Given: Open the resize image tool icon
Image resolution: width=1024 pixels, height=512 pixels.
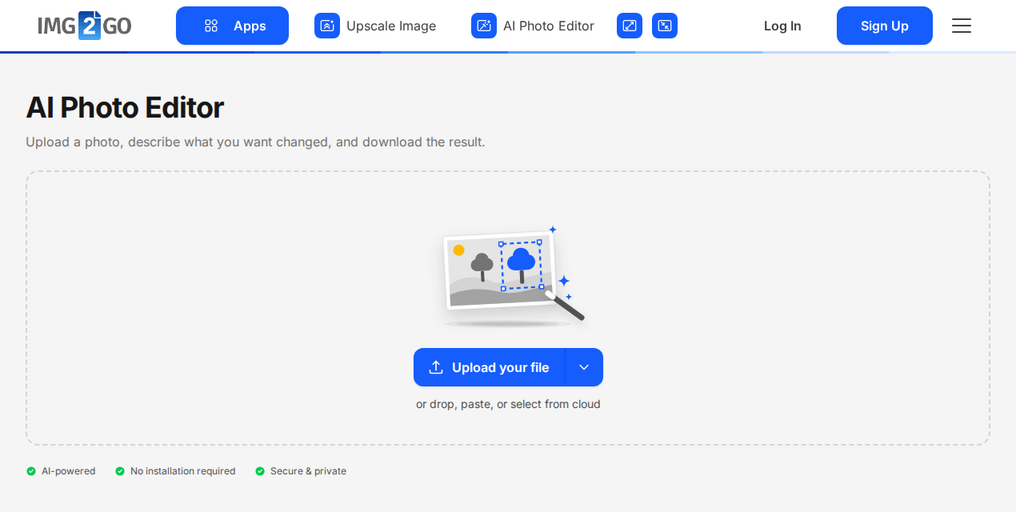Looking at the screenshot, I should 630,26.
